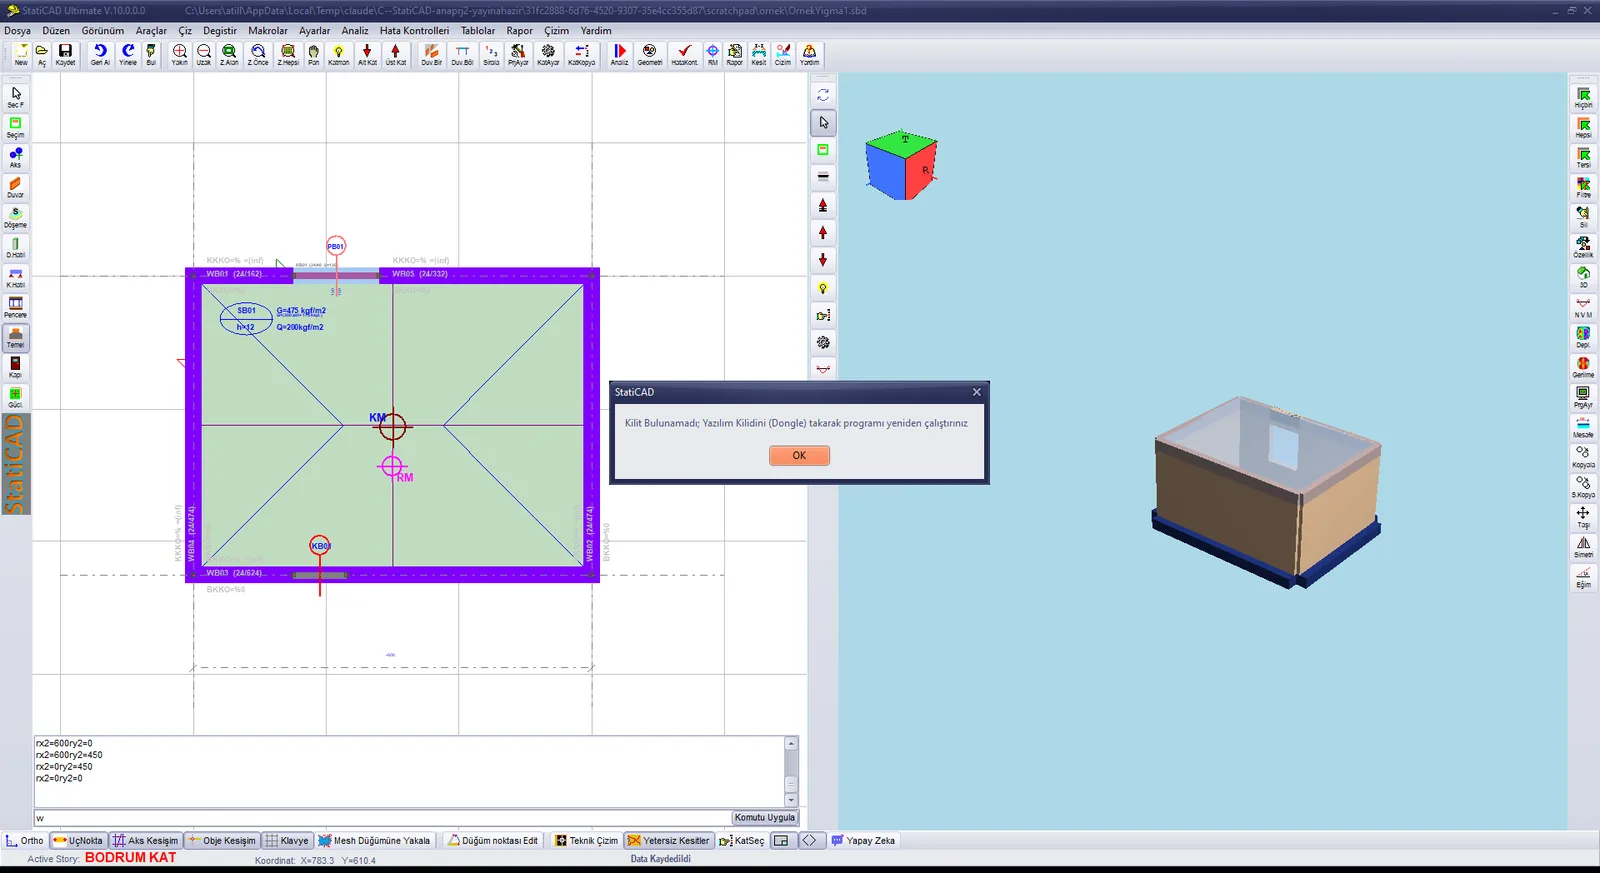
Task: Click the Pencere tool icon
Action: click(x=15, y=307)
